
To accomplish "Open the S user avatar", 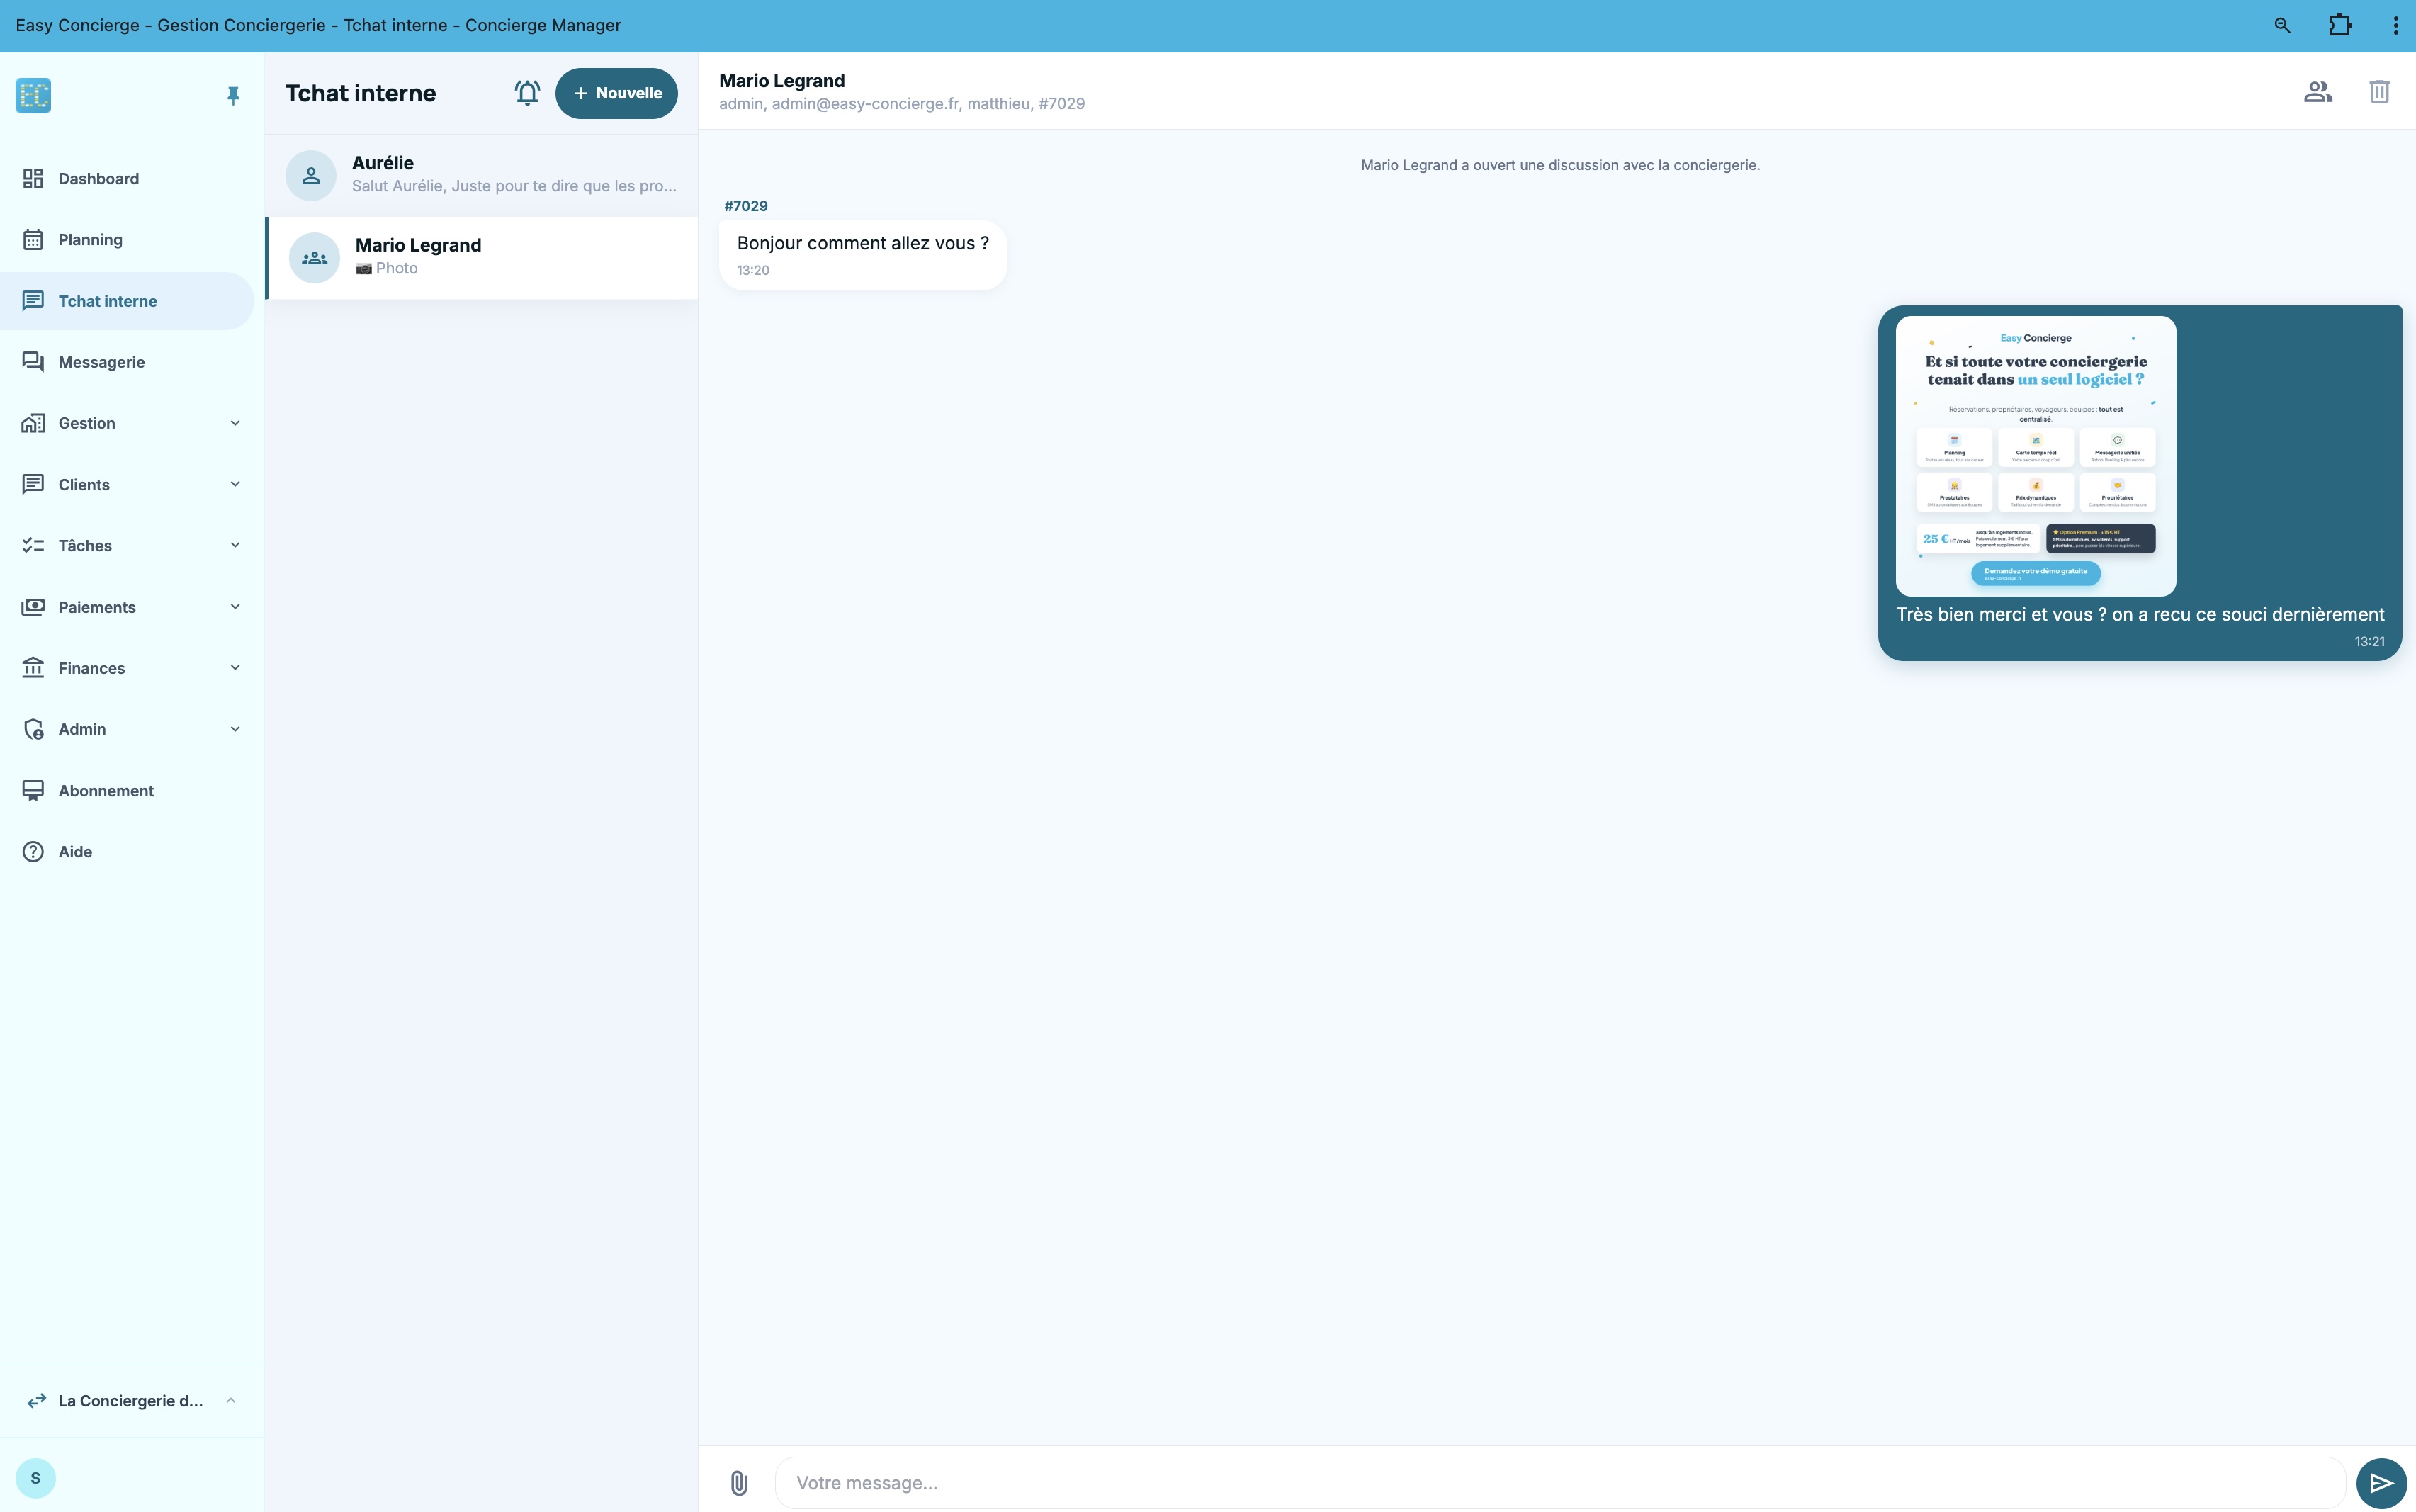I will [36, 1478].
